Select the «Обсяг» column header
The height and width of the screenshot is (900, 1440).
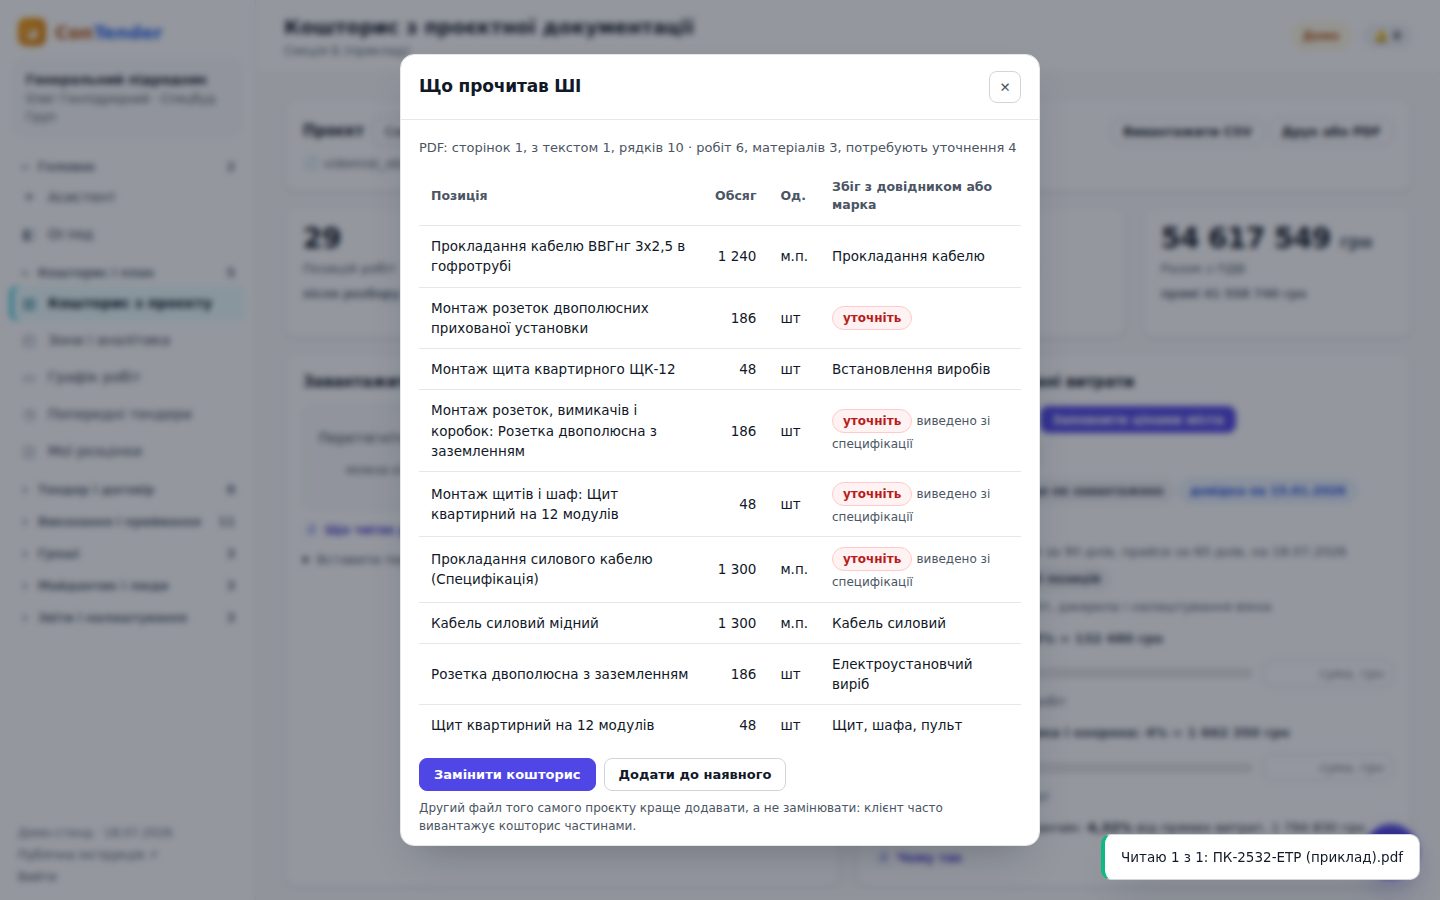click(735, 195)
